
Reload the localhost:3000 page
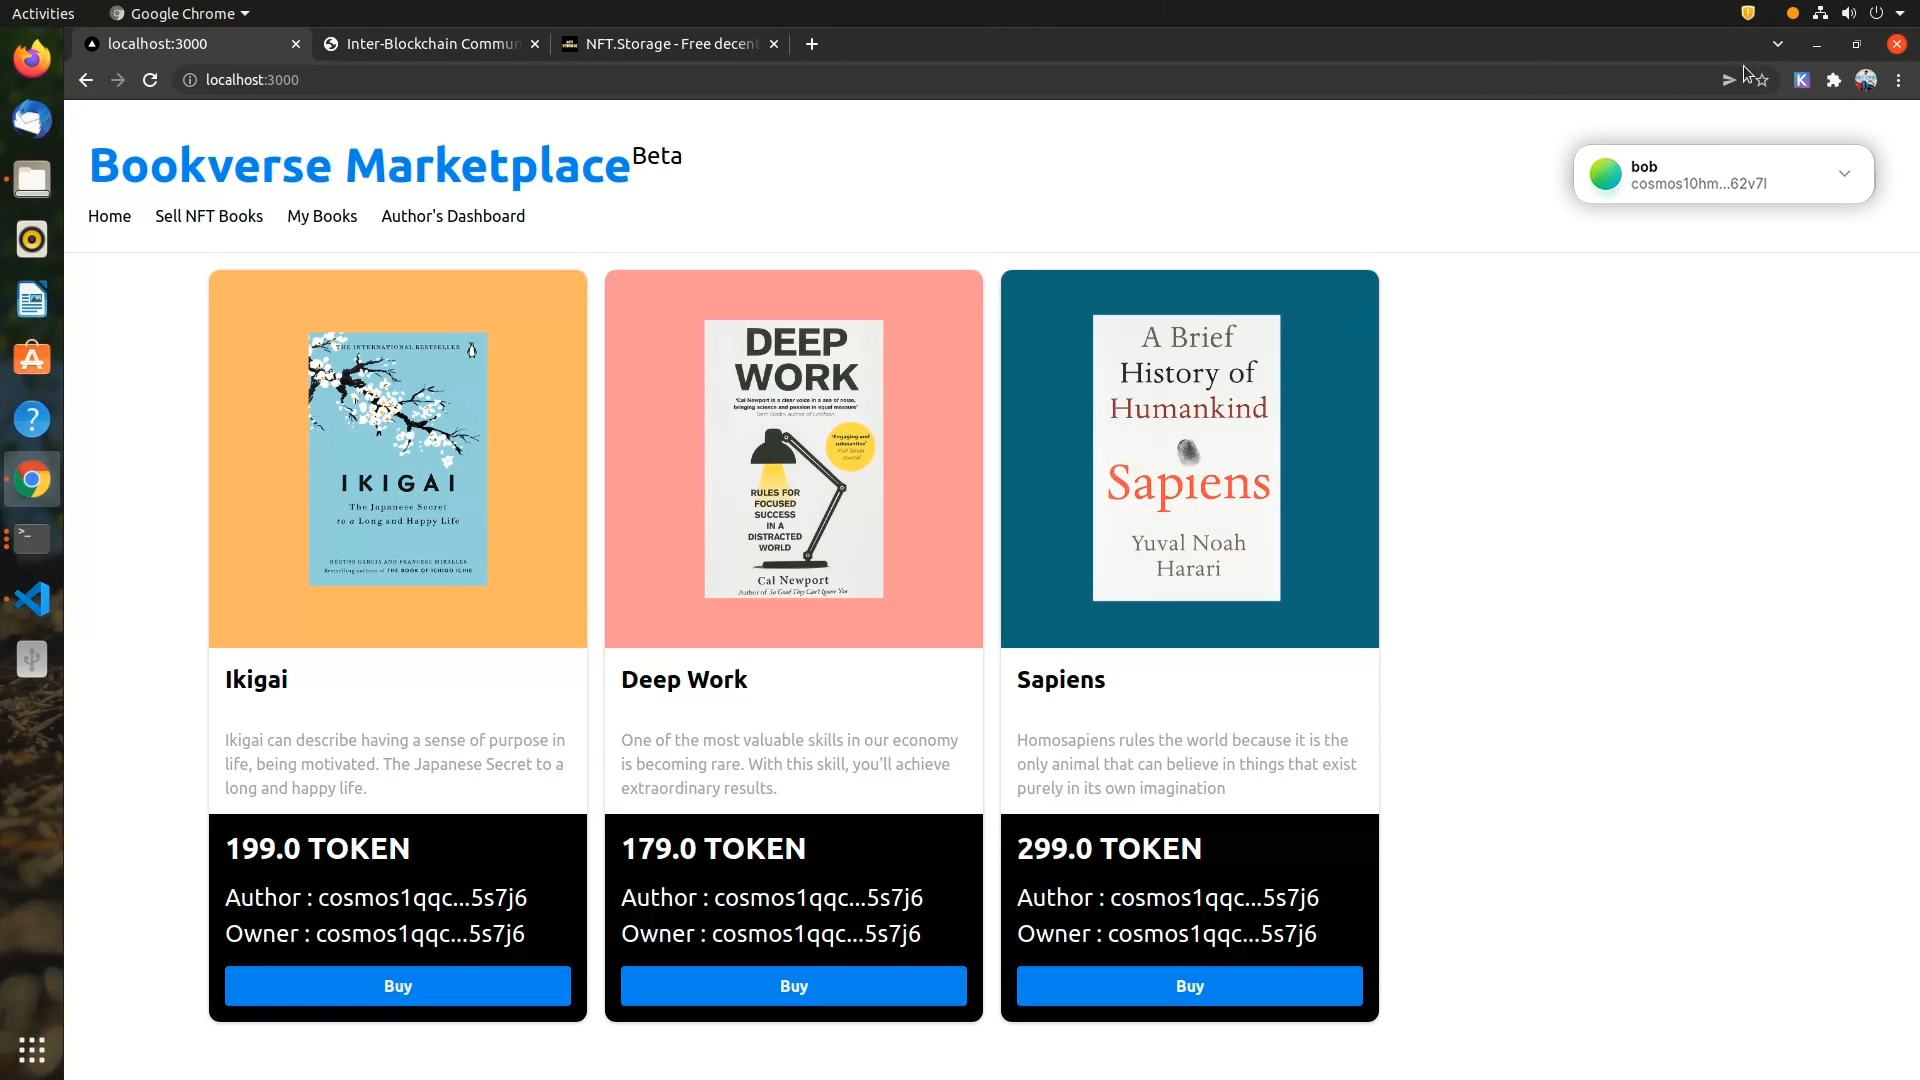150,80
